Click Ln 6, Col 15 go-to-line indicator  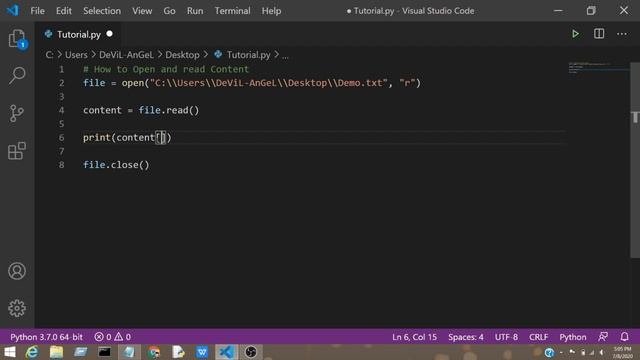click(x=414, y=337)
